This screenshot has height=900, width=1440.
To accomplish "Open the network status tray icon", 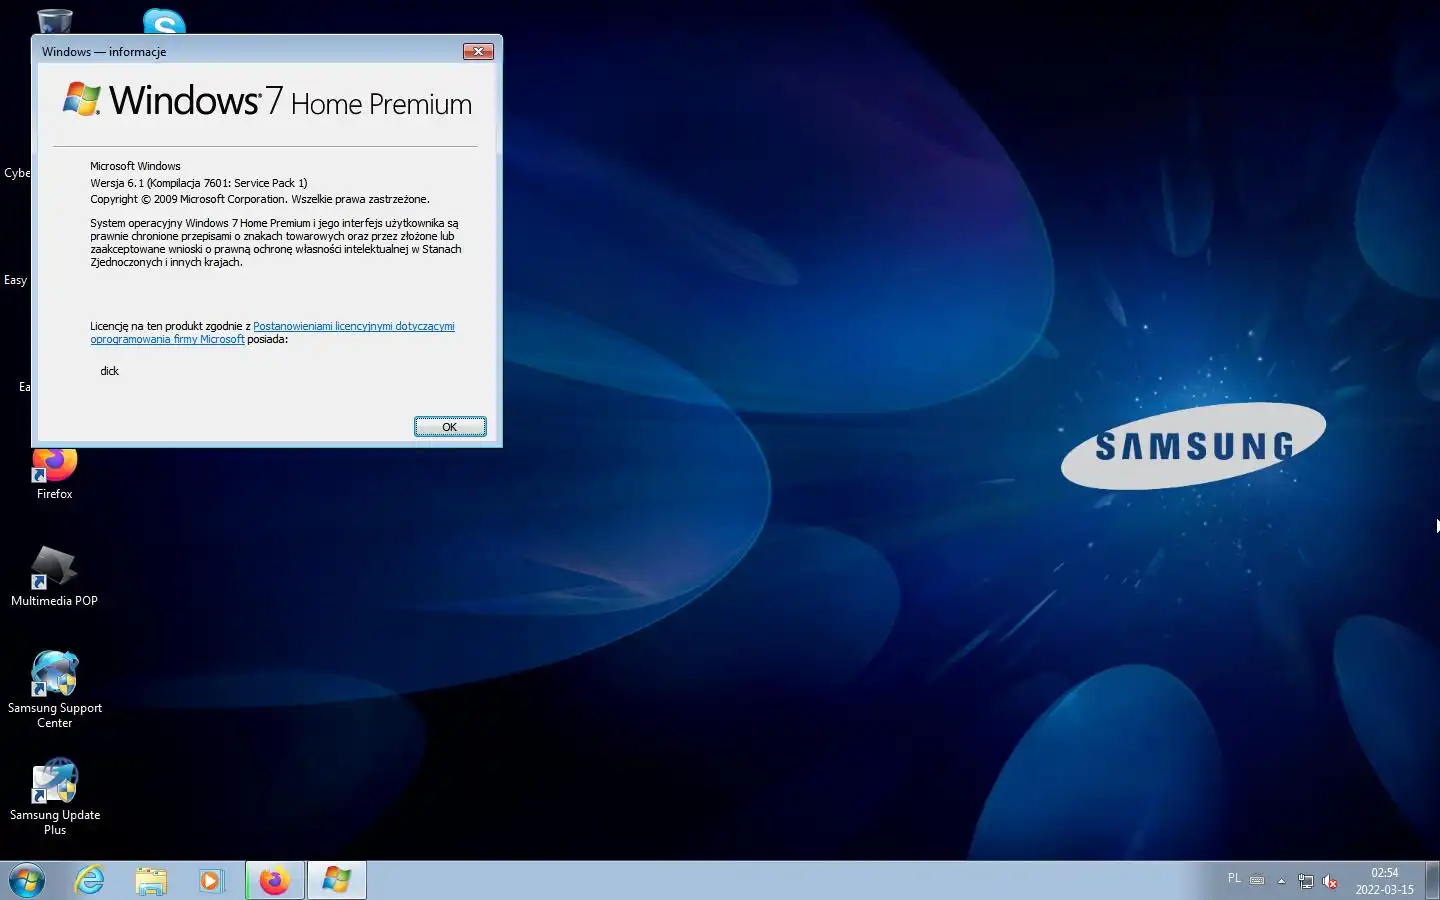I will pos(1306,881).
